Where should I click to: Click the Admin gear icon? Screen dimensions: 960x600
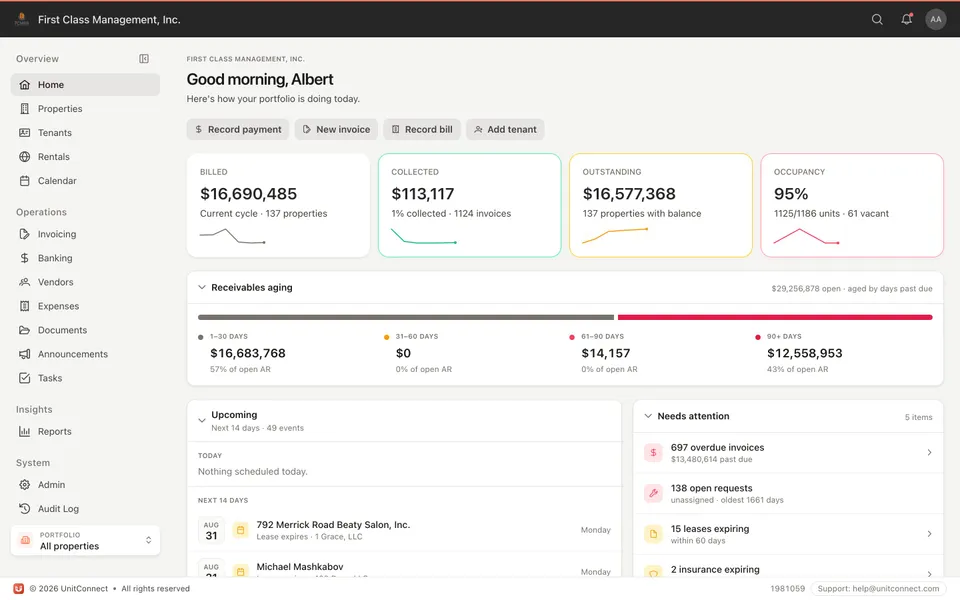click(24, 484)
